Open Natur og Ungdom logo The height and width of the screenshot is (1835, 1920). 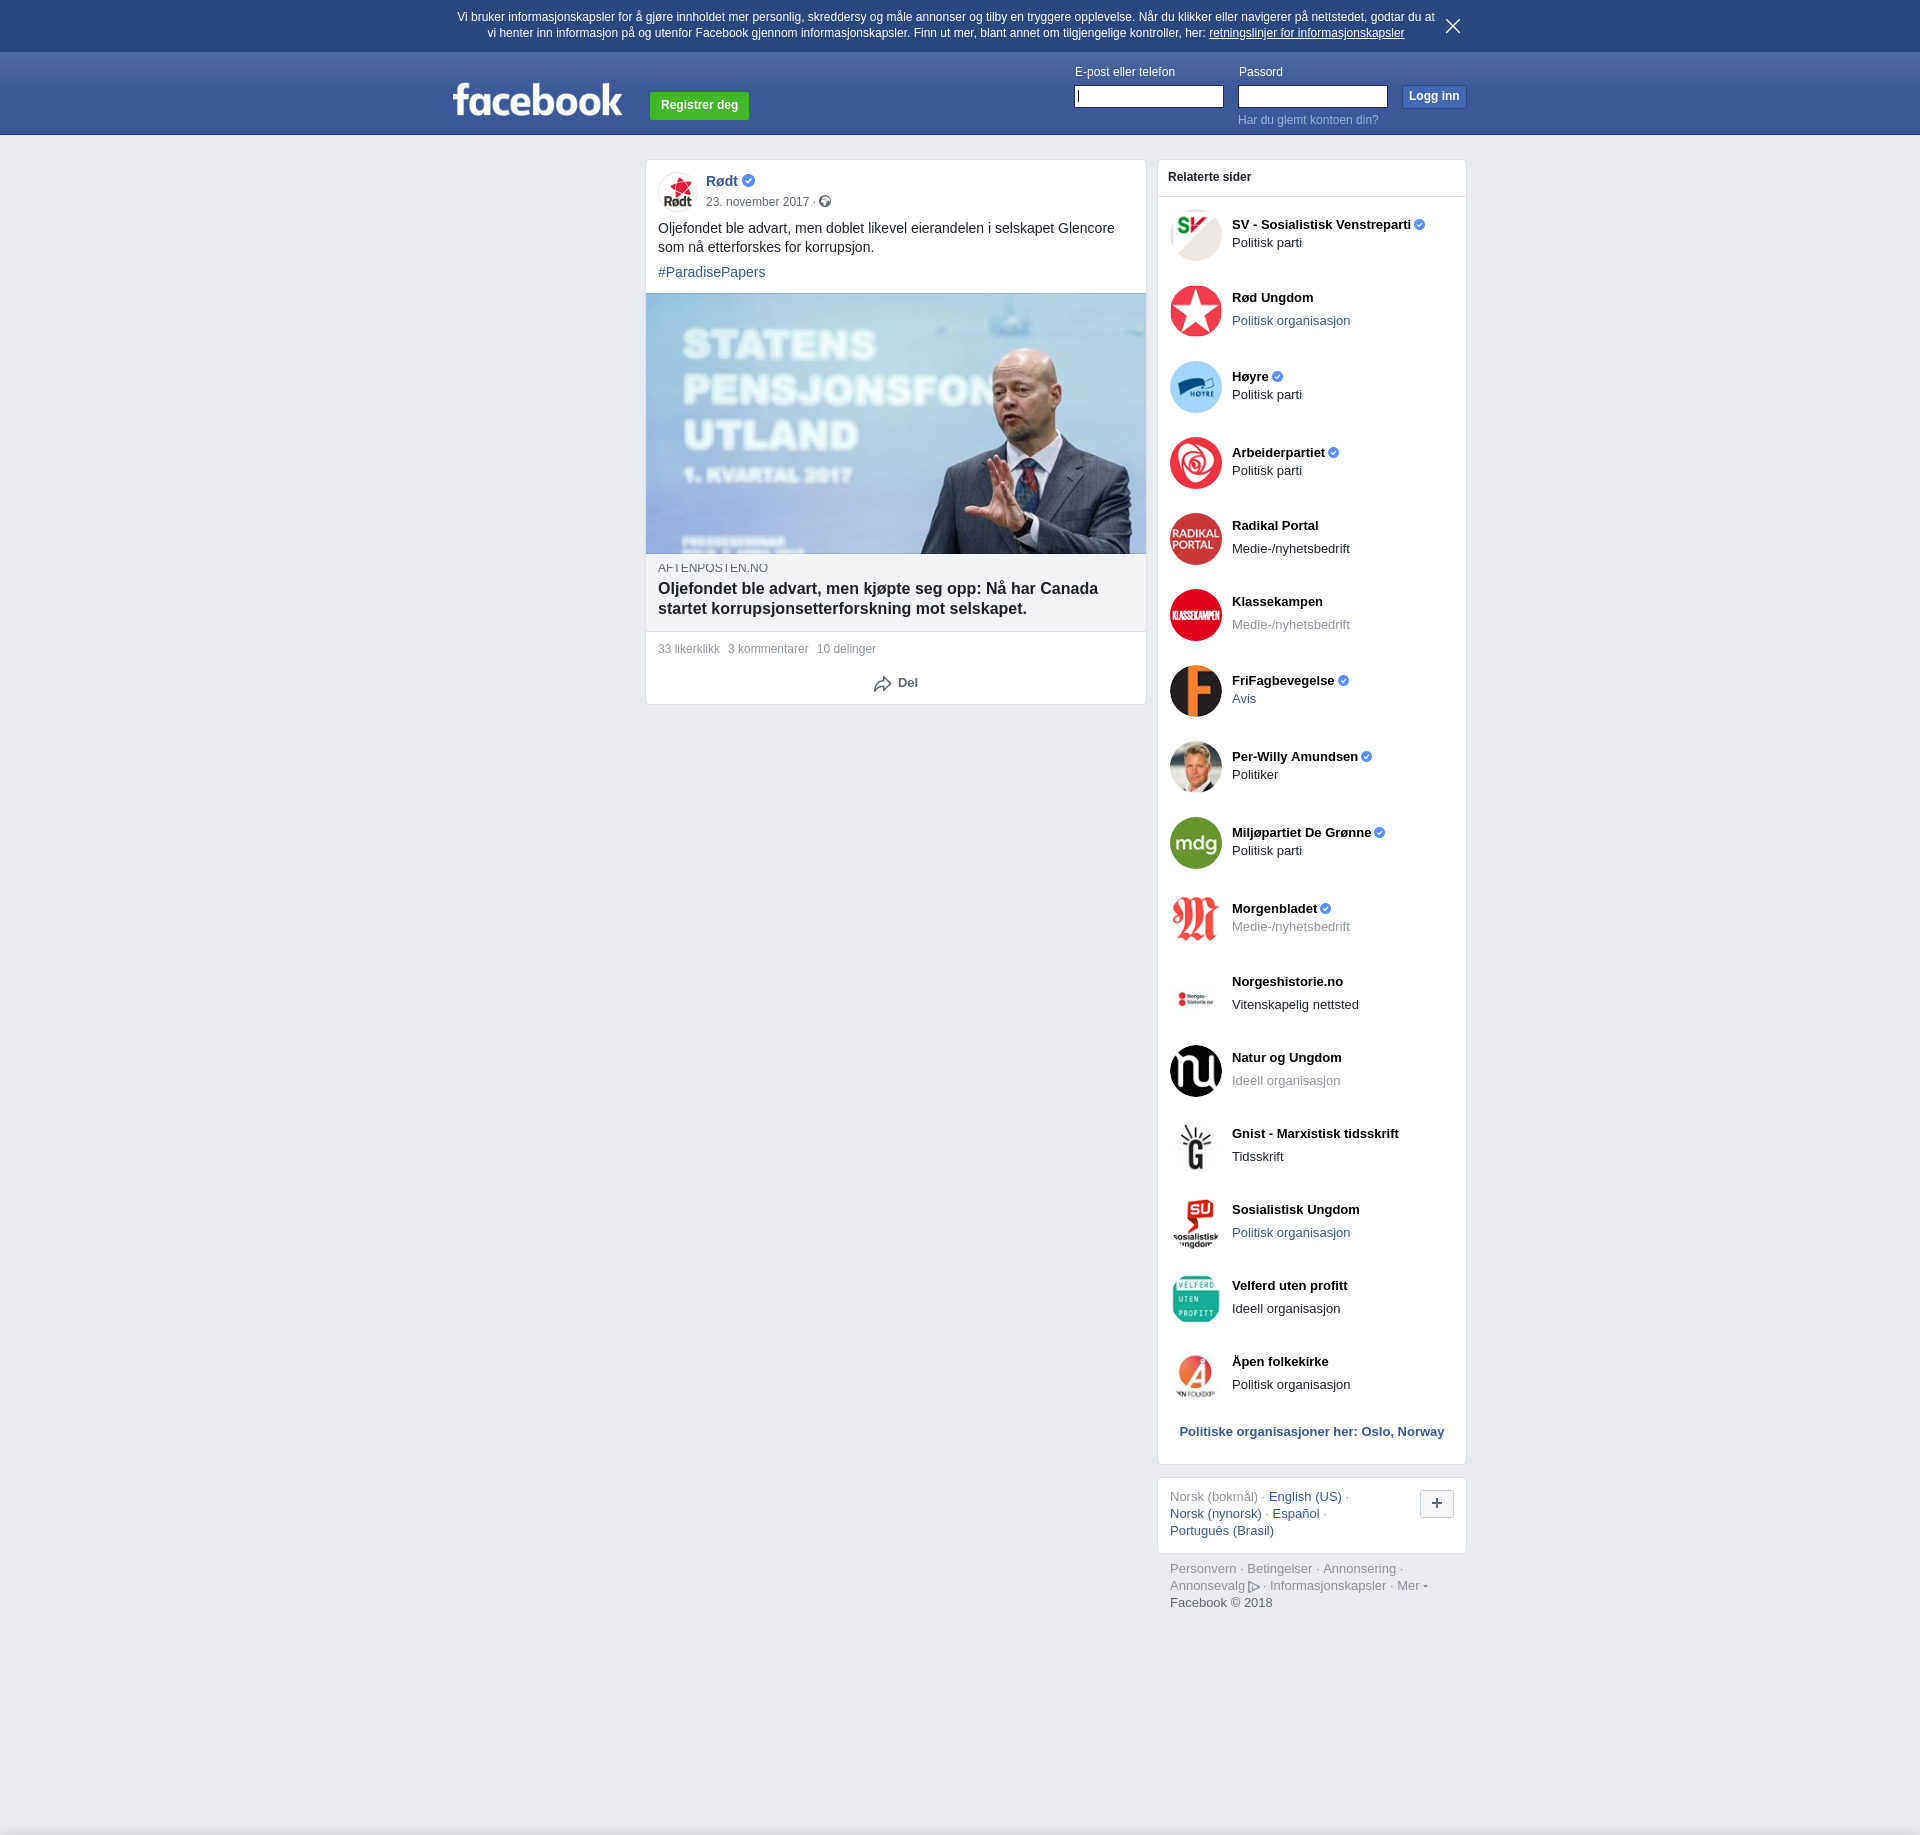(1196, 1071)
